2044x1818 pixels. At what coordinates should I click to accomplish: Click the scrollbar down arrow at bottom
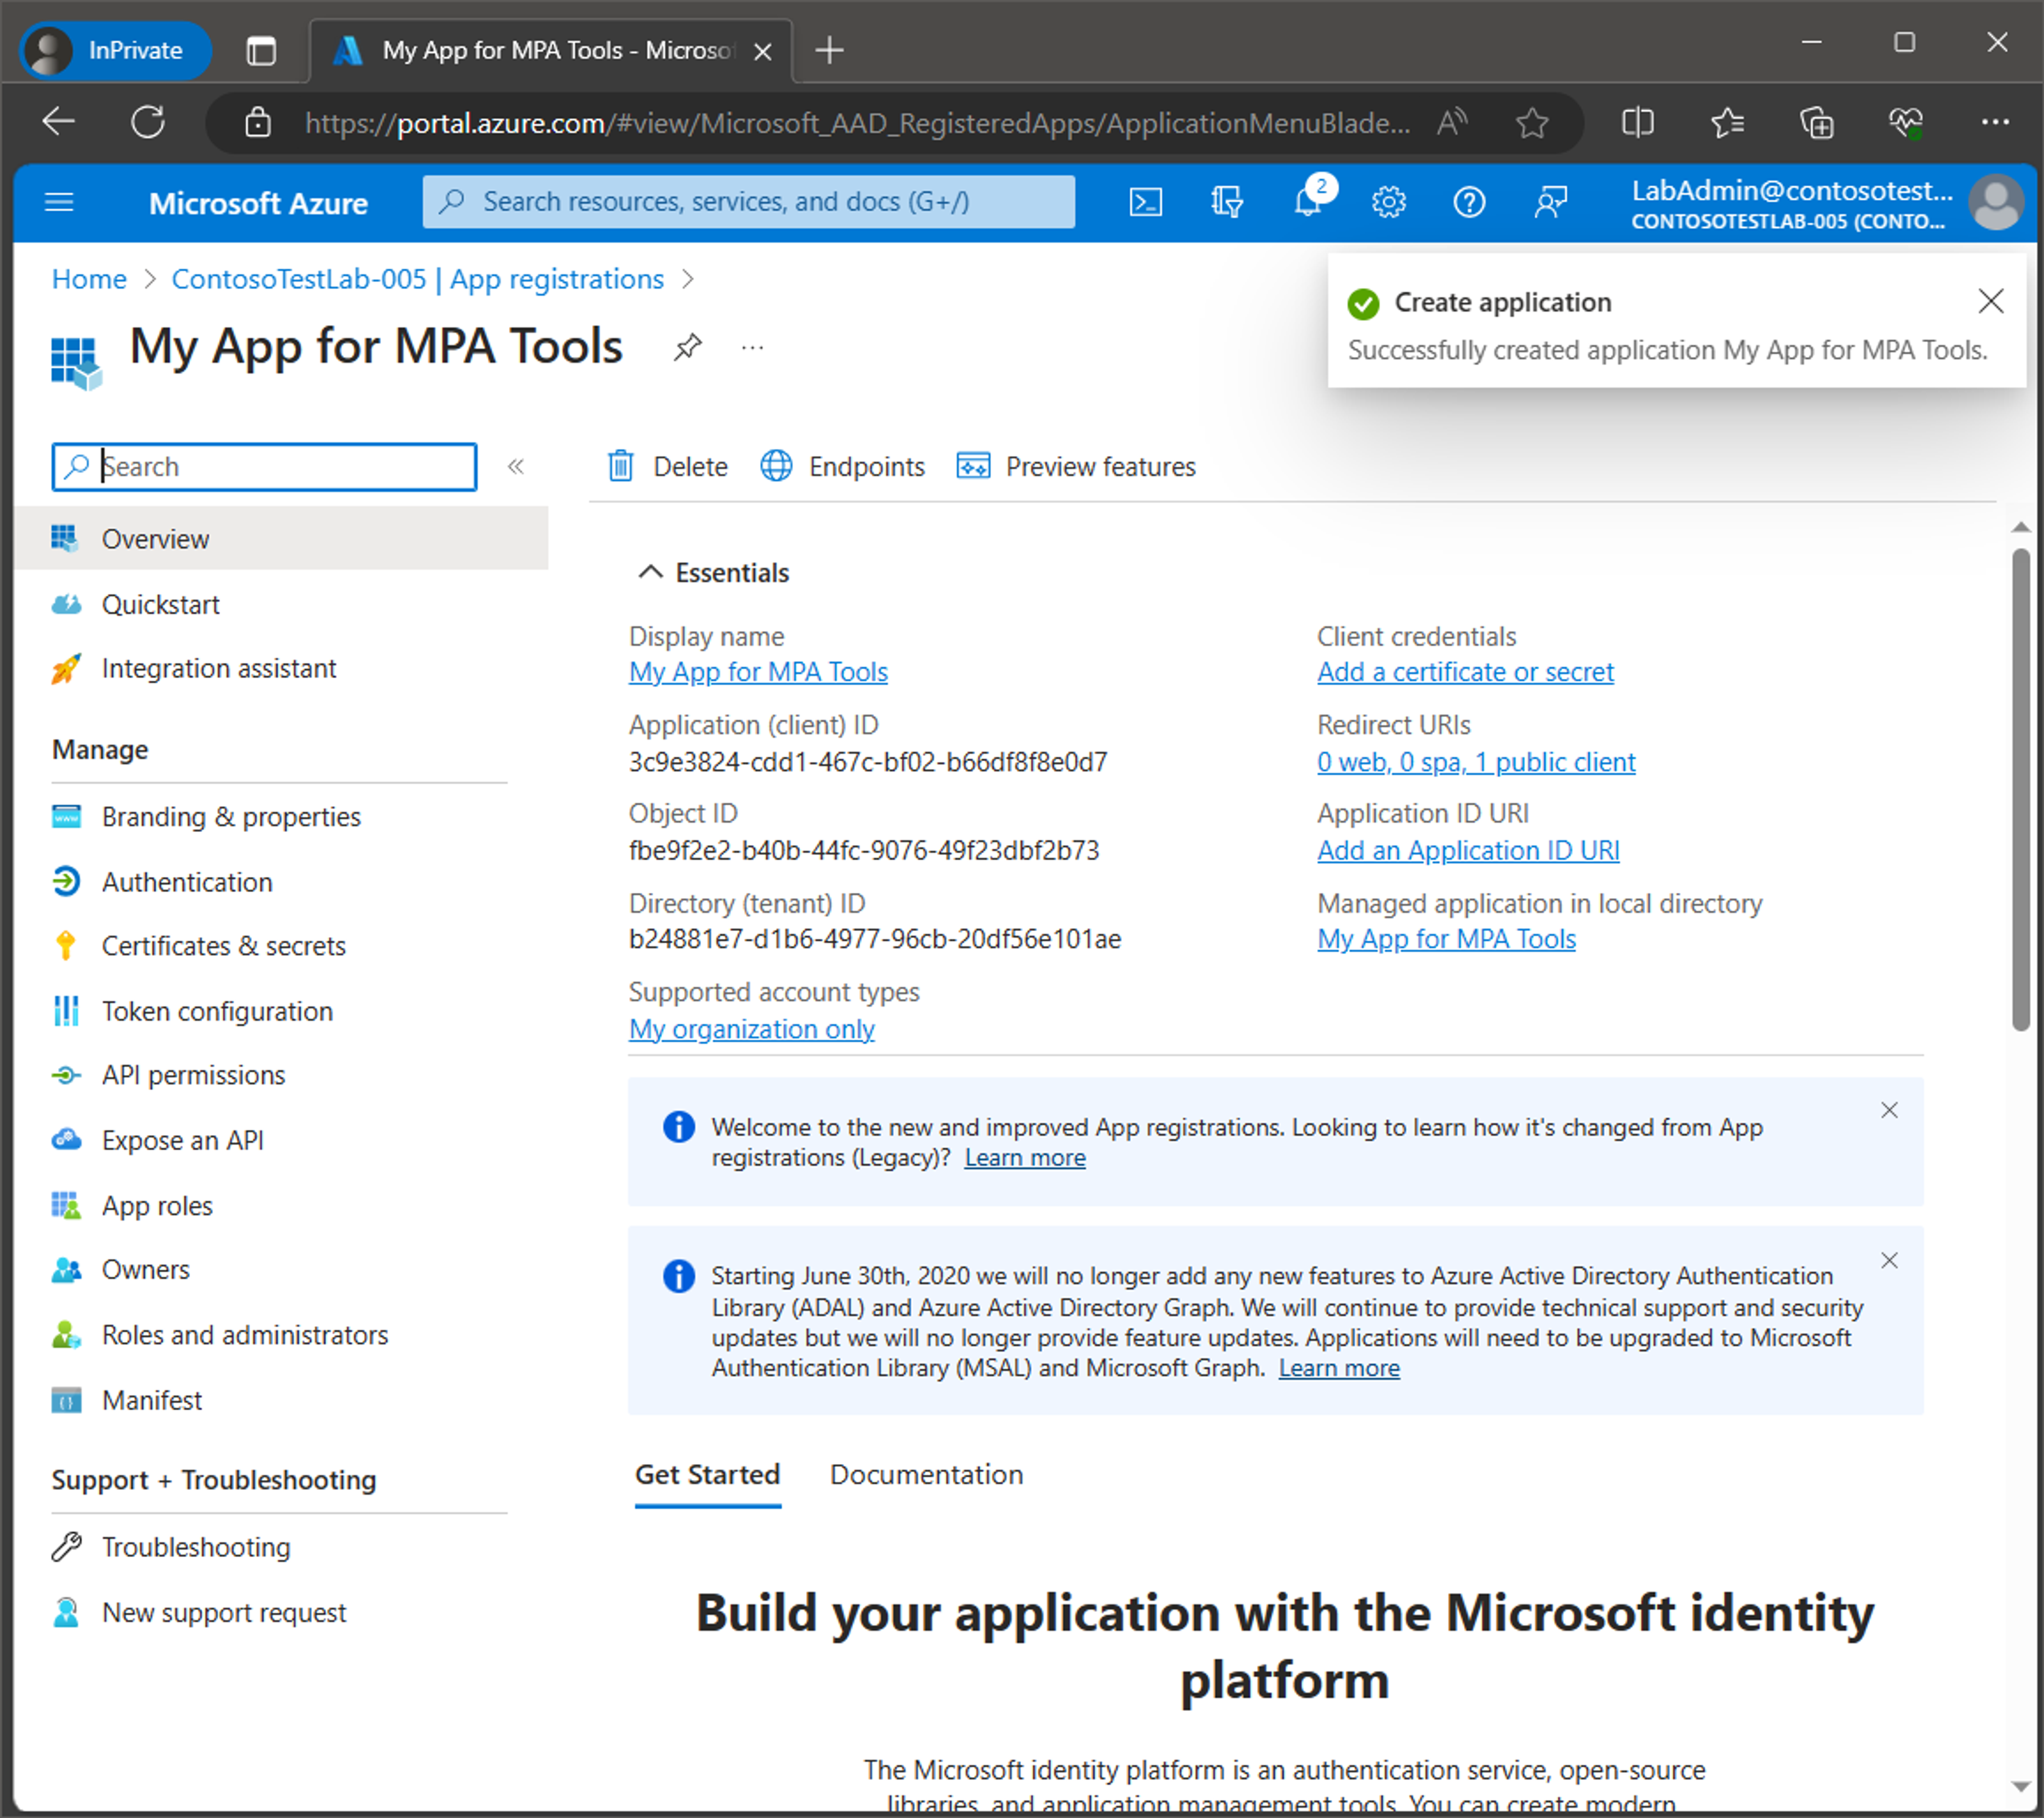click(2021, 1786)
